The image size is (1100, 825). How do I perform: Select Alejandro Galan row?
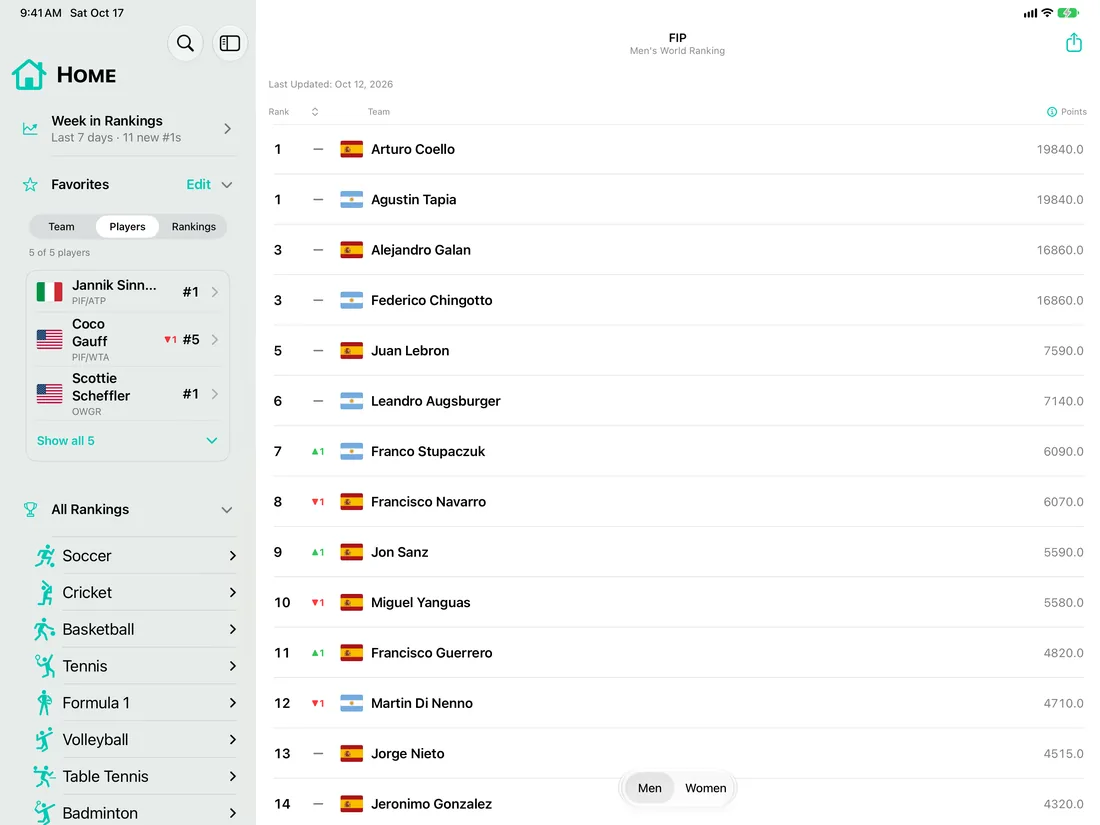pyautogui.click(x=678, y=250)
